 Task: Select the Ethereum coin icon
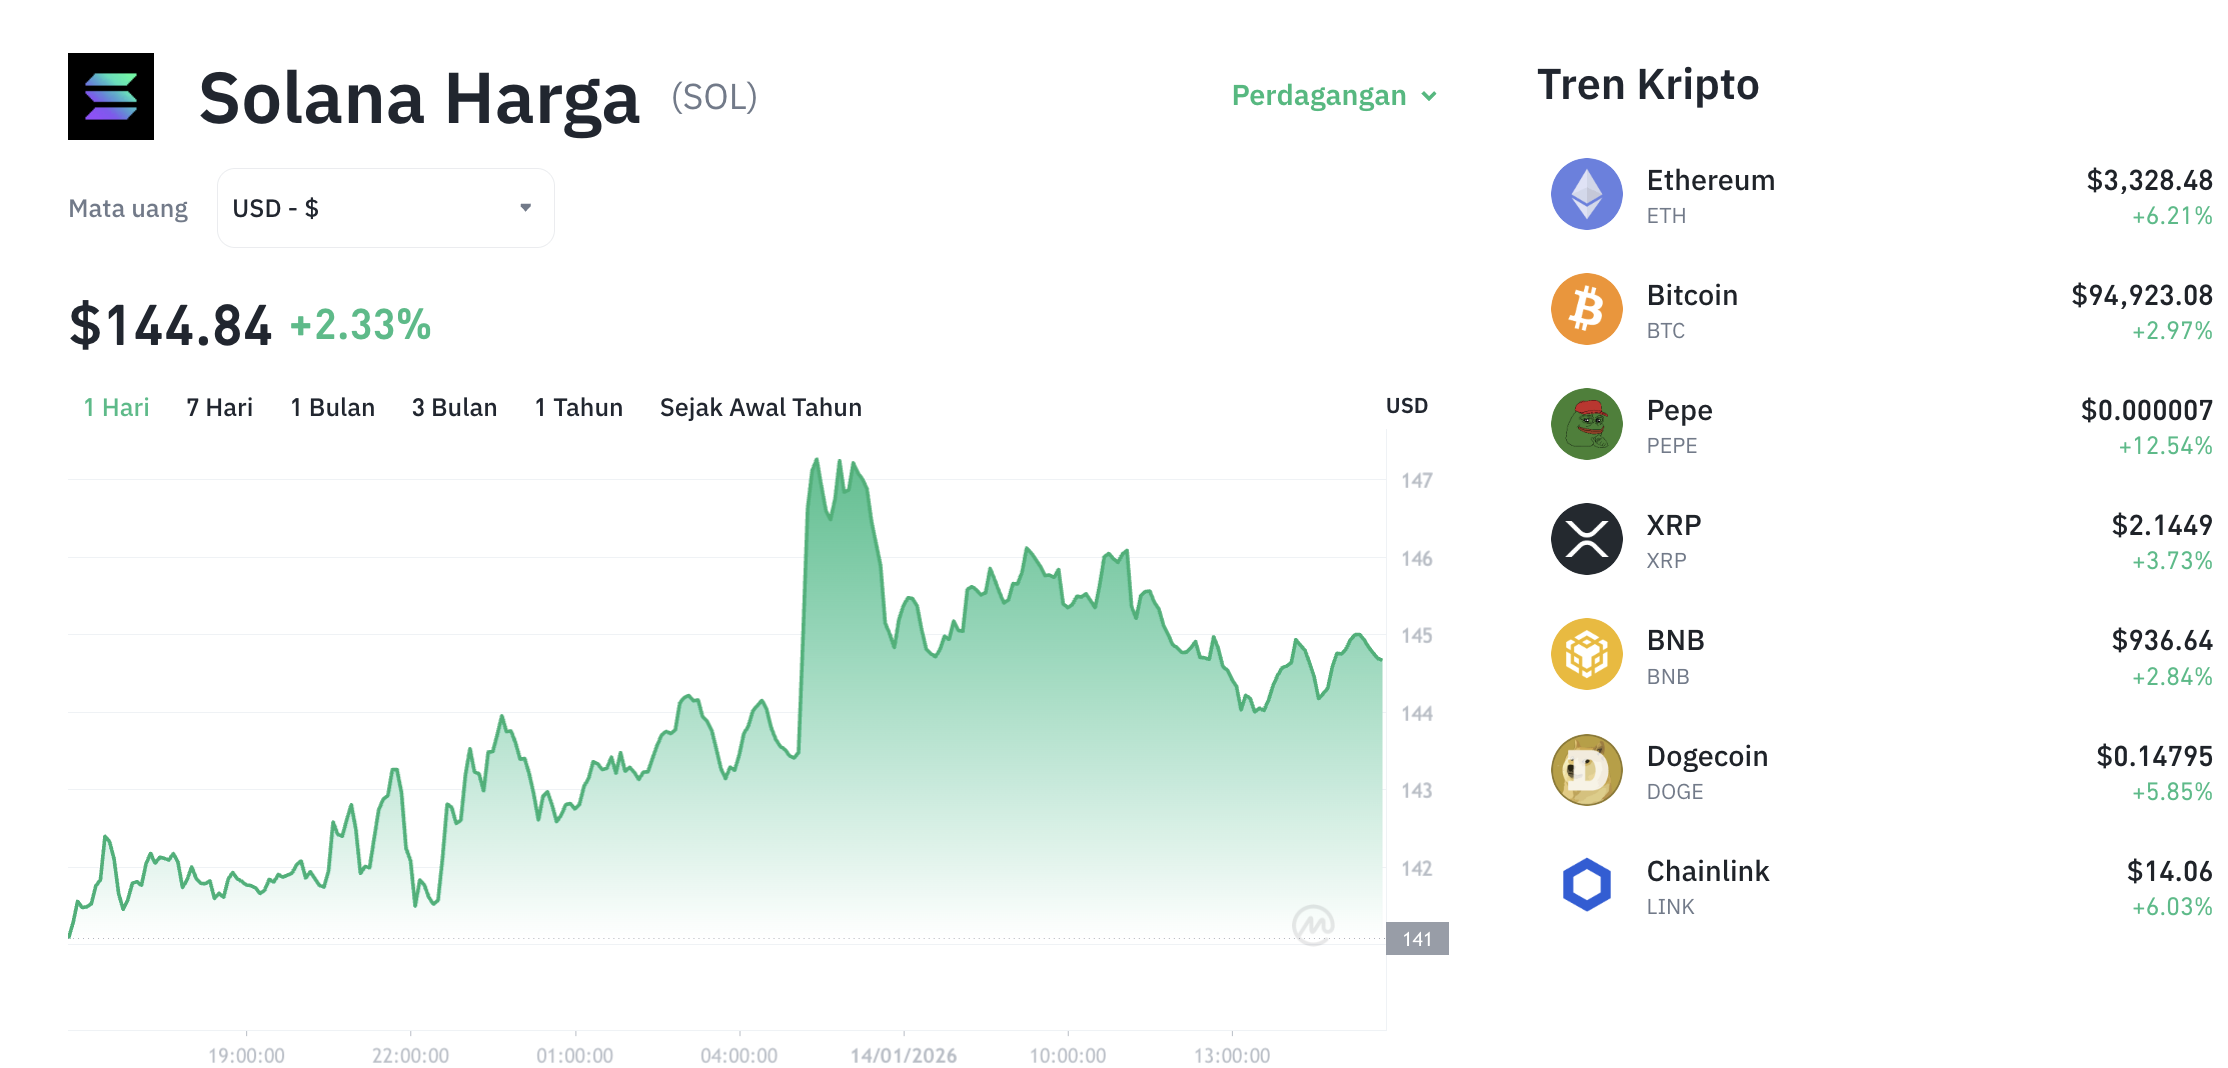pos(1586,195)
